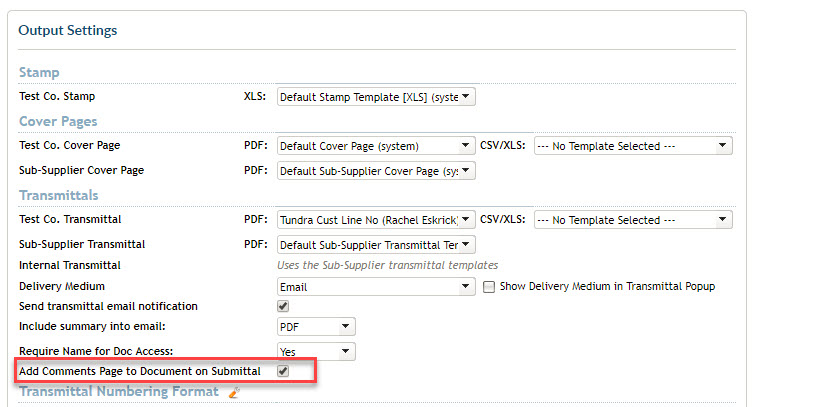Click the Add Comments Page label text

point(140,372)
